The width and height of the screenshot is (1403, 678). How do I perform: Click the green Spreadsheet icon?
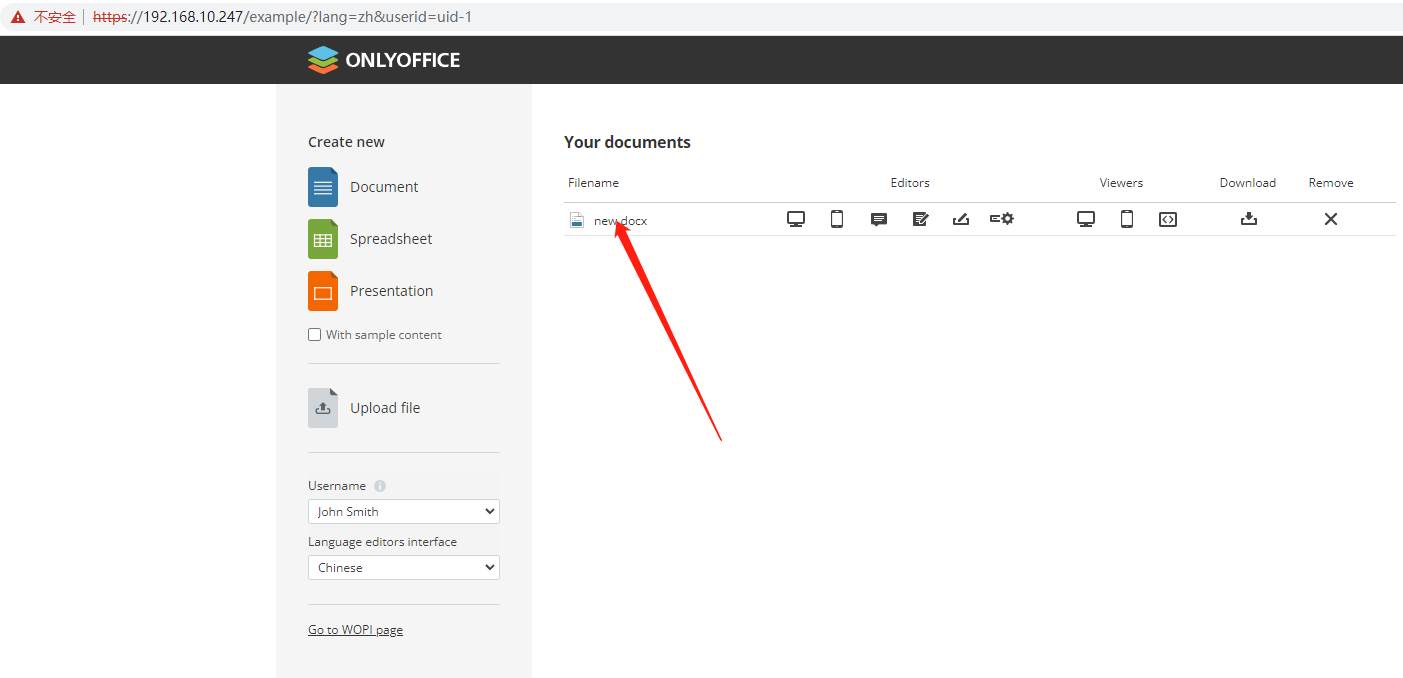pyautogui.click(x=323, y=239)
